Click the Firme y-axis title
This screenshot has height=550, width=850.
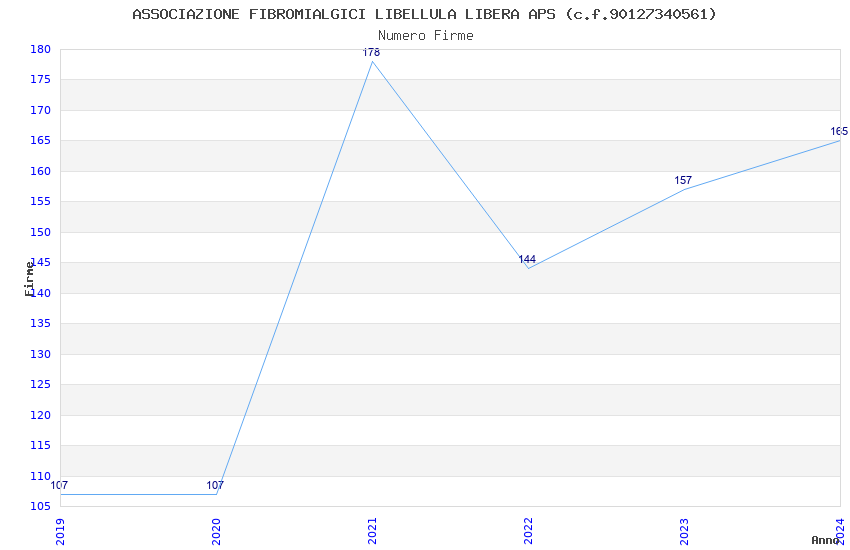click(29, 279)
